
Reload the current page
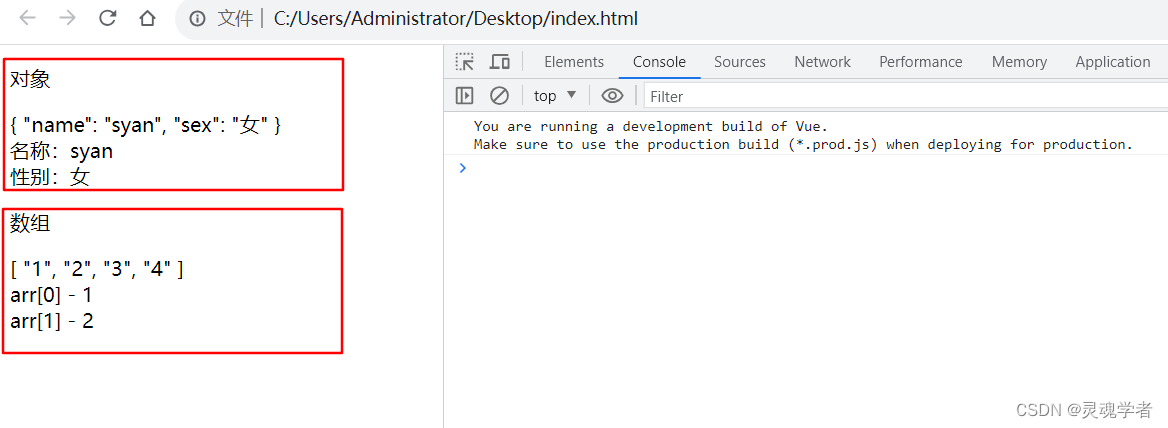coord(108,19)
